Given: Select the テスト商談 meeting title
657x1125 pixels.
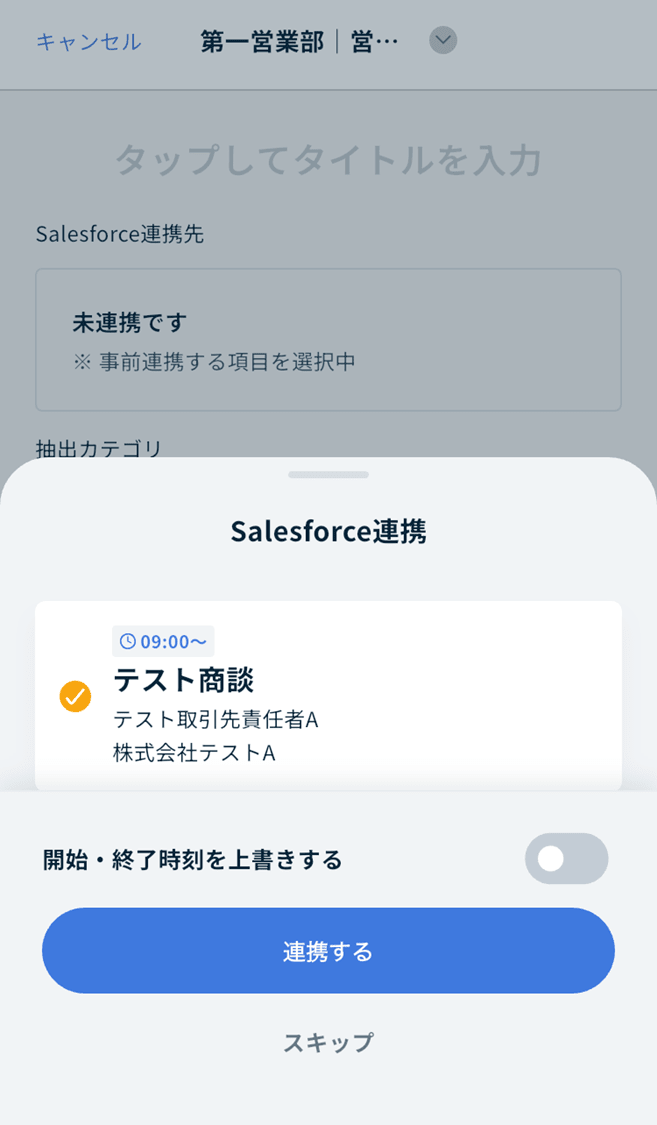Looking at the screenshot, I should tap(184, 680).
